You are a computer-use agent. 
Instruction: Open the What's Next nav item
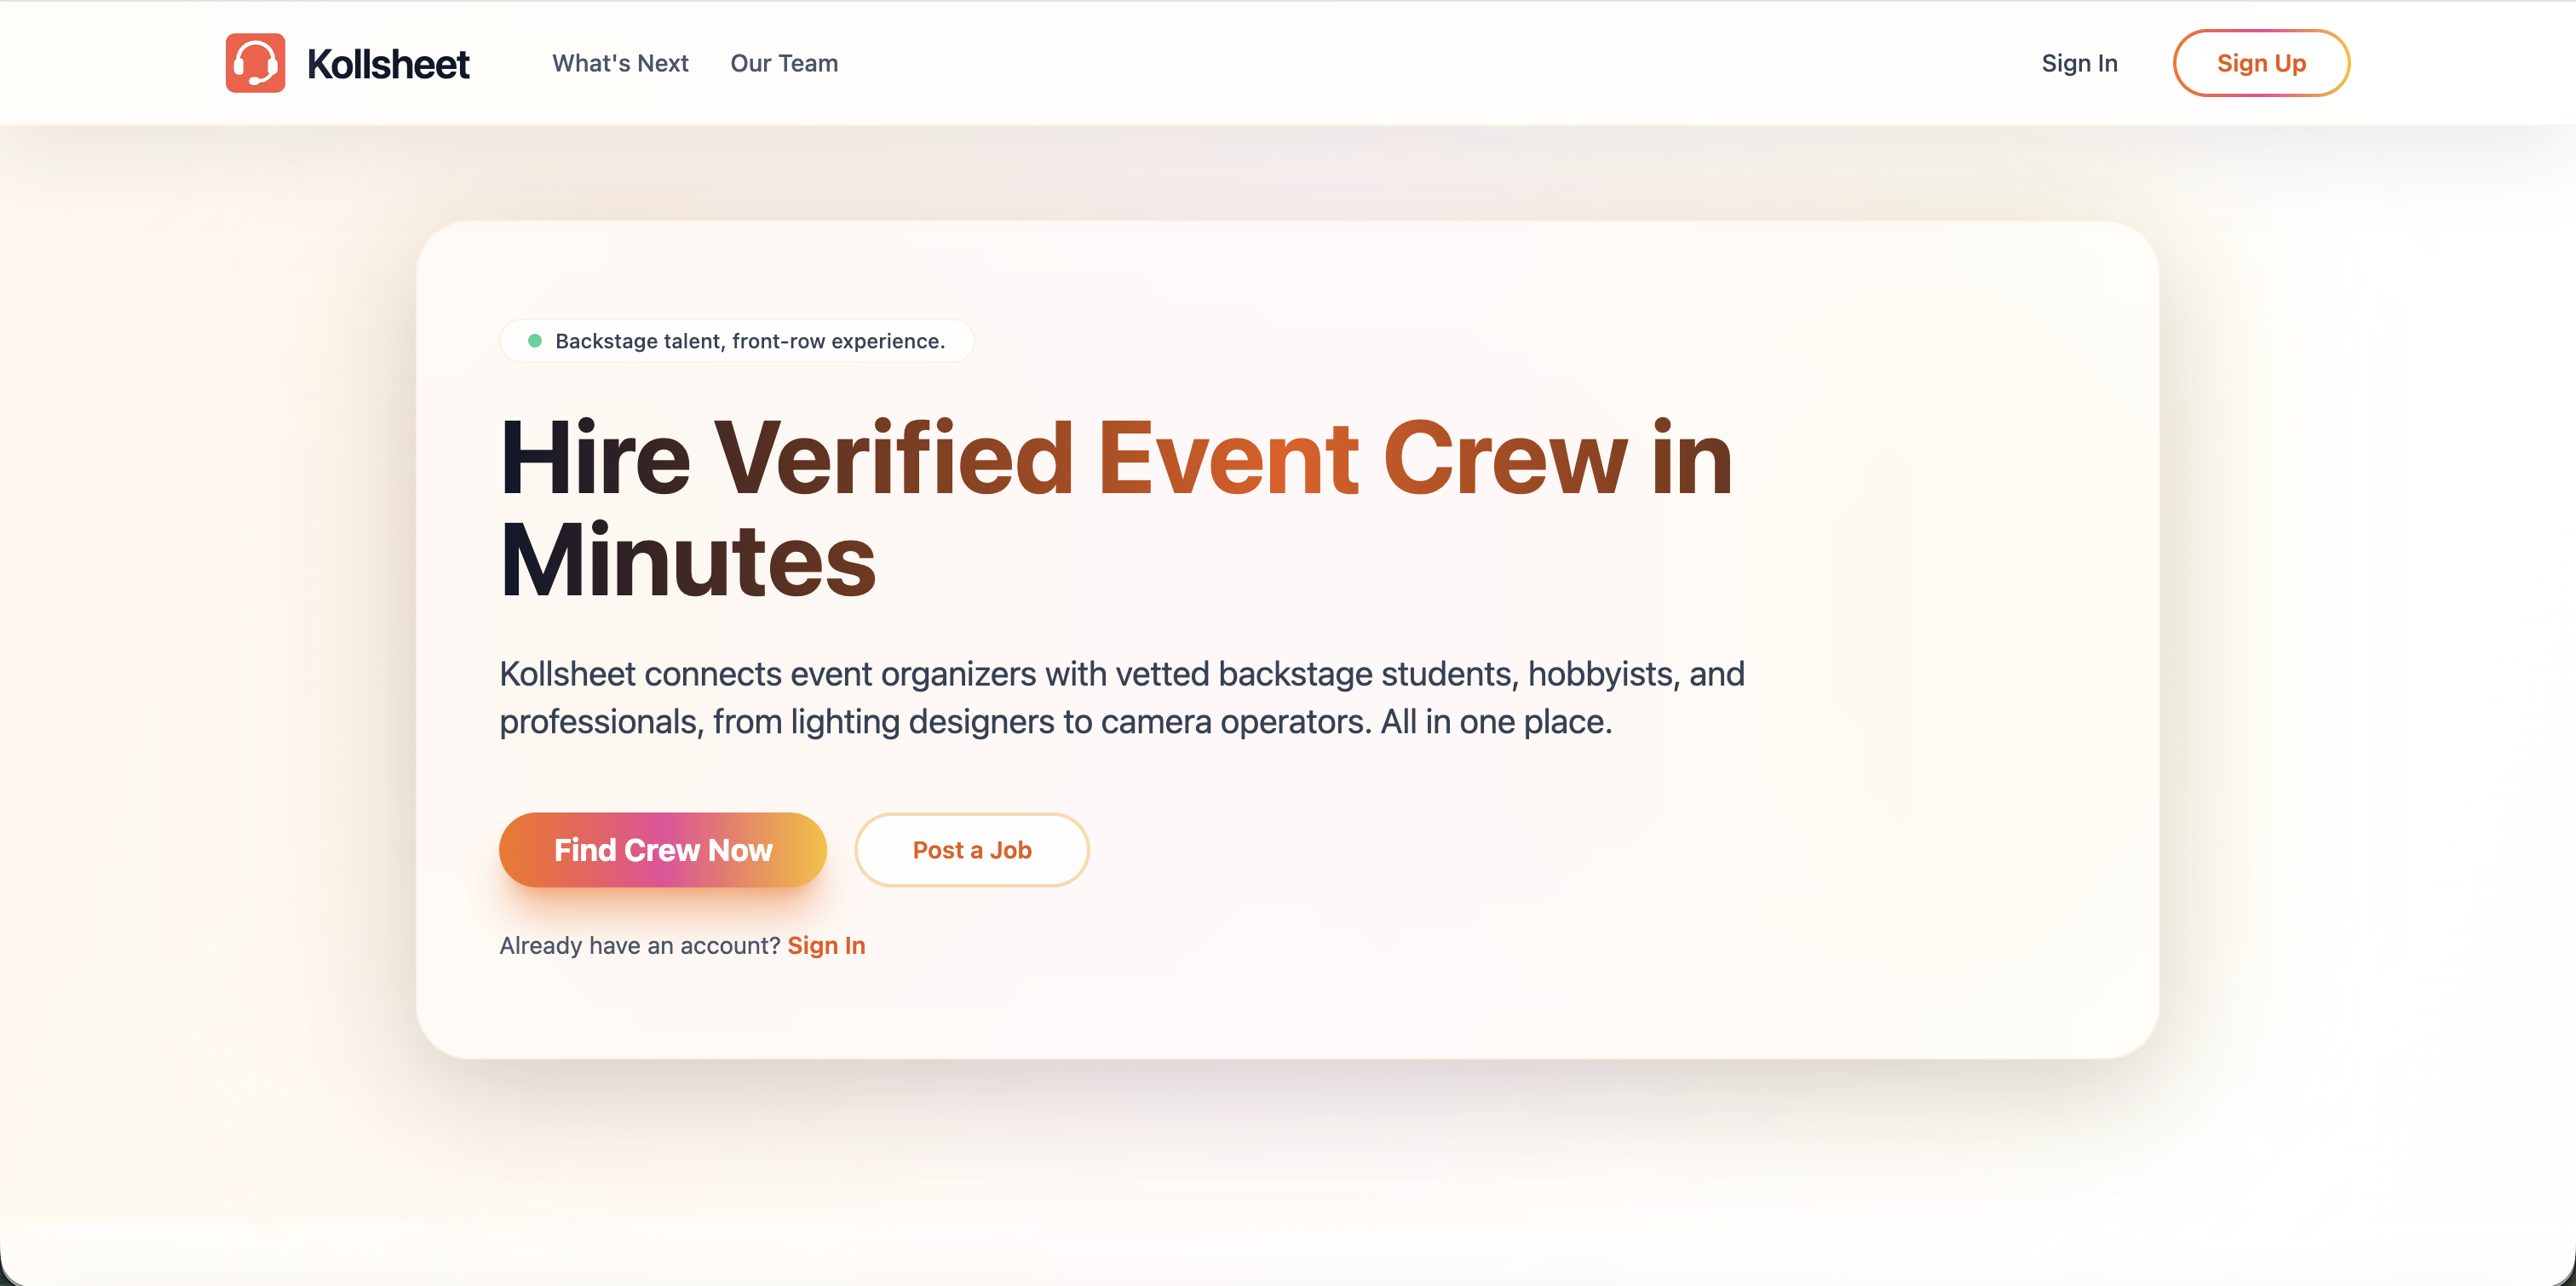pyautogui.click(x=620, y=63)
